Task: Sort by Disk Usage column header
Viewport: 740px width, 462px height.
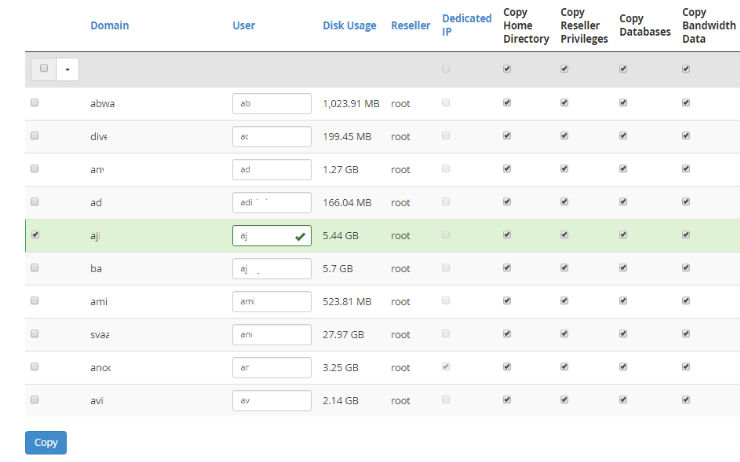Action: click(x=349, y=25)
